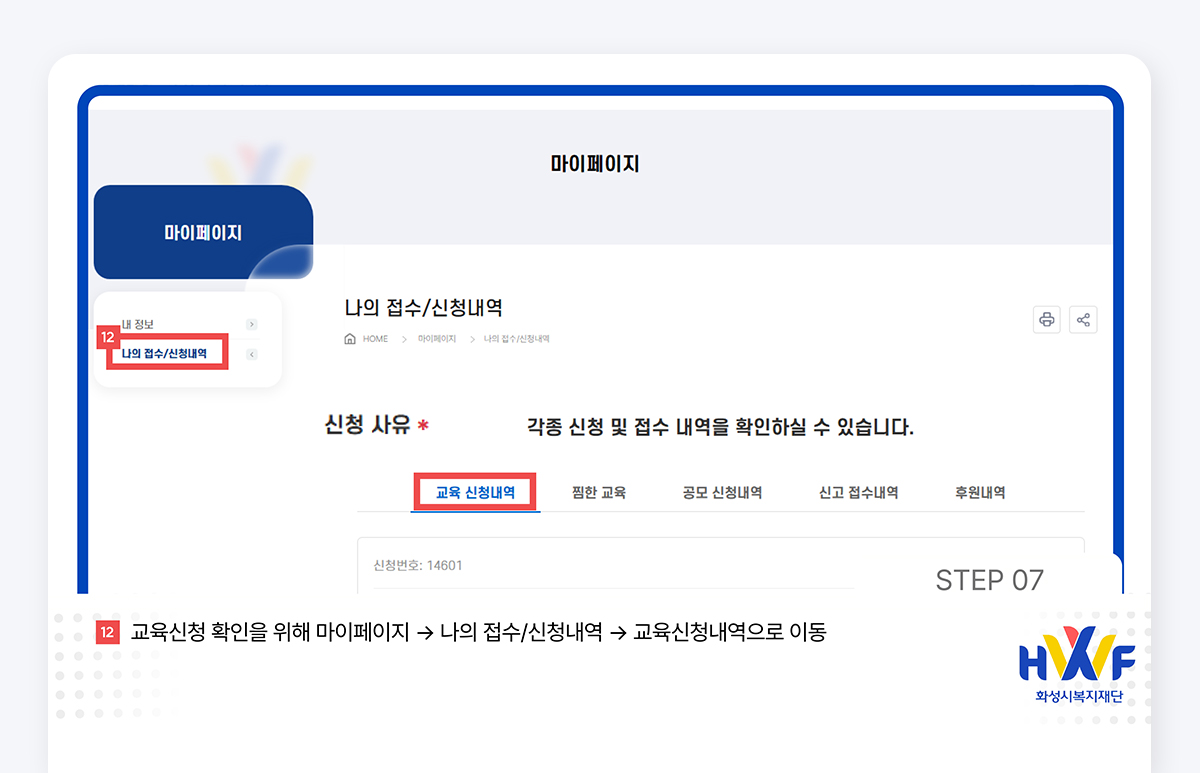The image size is (1200, 773).
Task: Switch to the 교육 신청내역 tab
Action: coord(475,491)
